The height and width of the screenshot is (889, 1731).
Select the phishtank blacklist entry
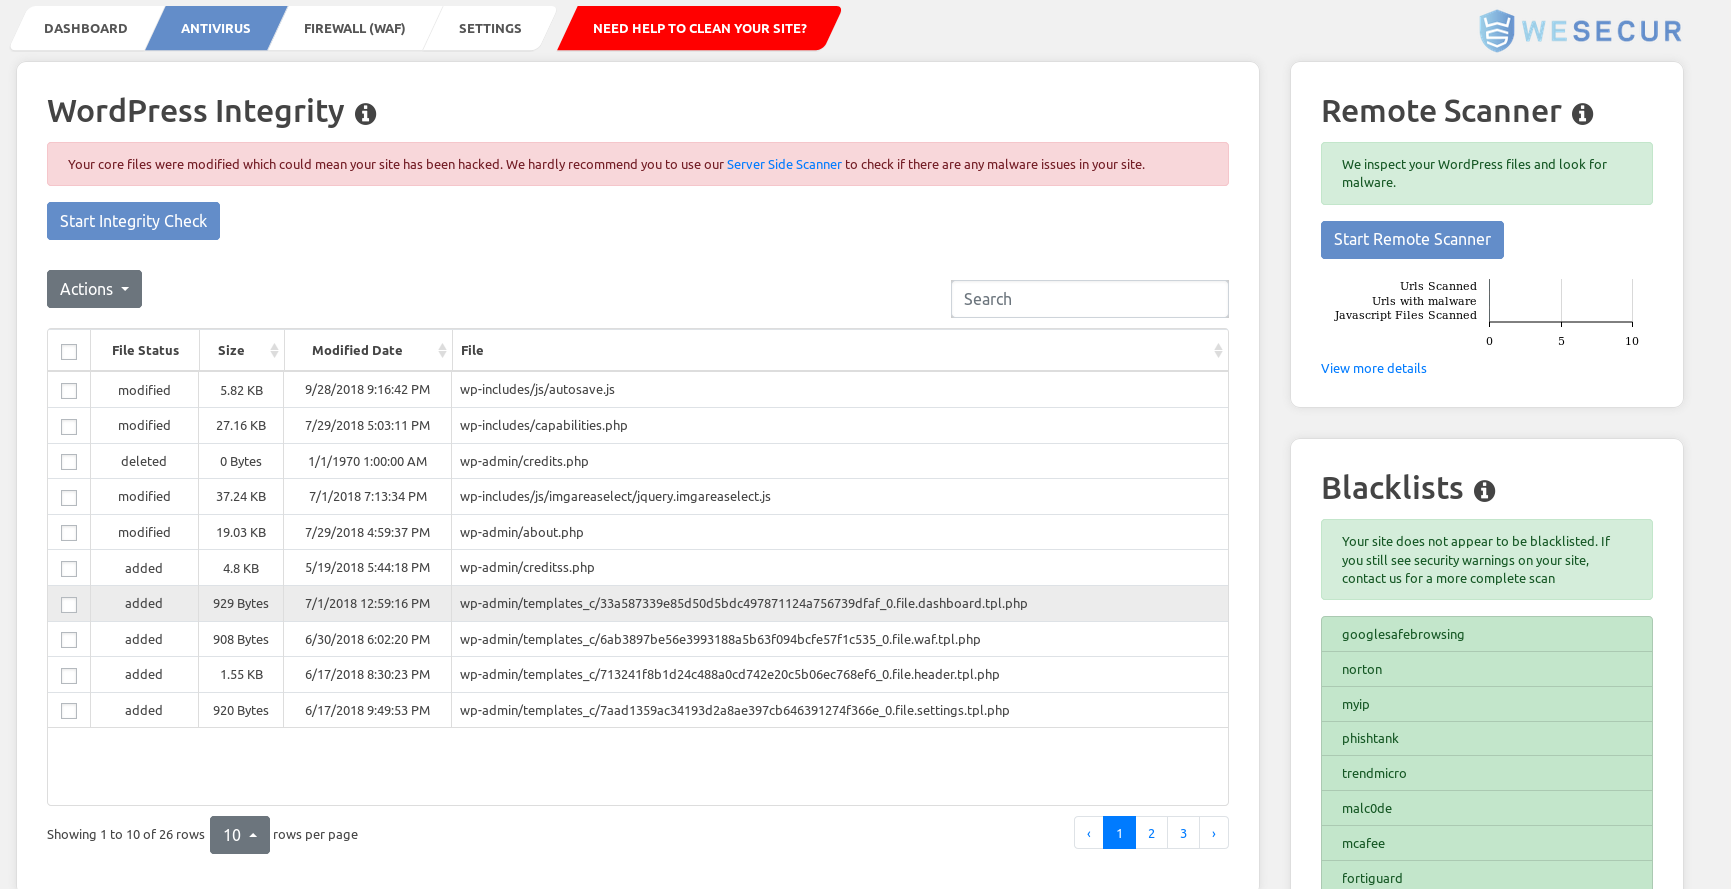point(1486,739)
